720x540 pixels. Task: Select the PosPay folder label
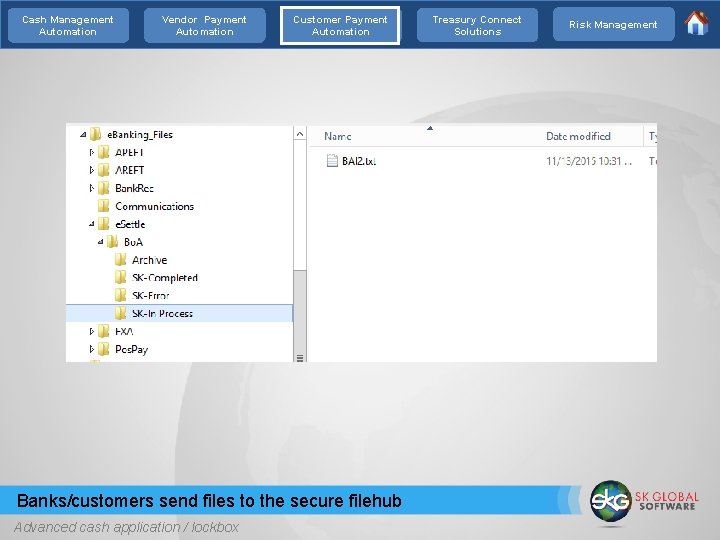131,349
